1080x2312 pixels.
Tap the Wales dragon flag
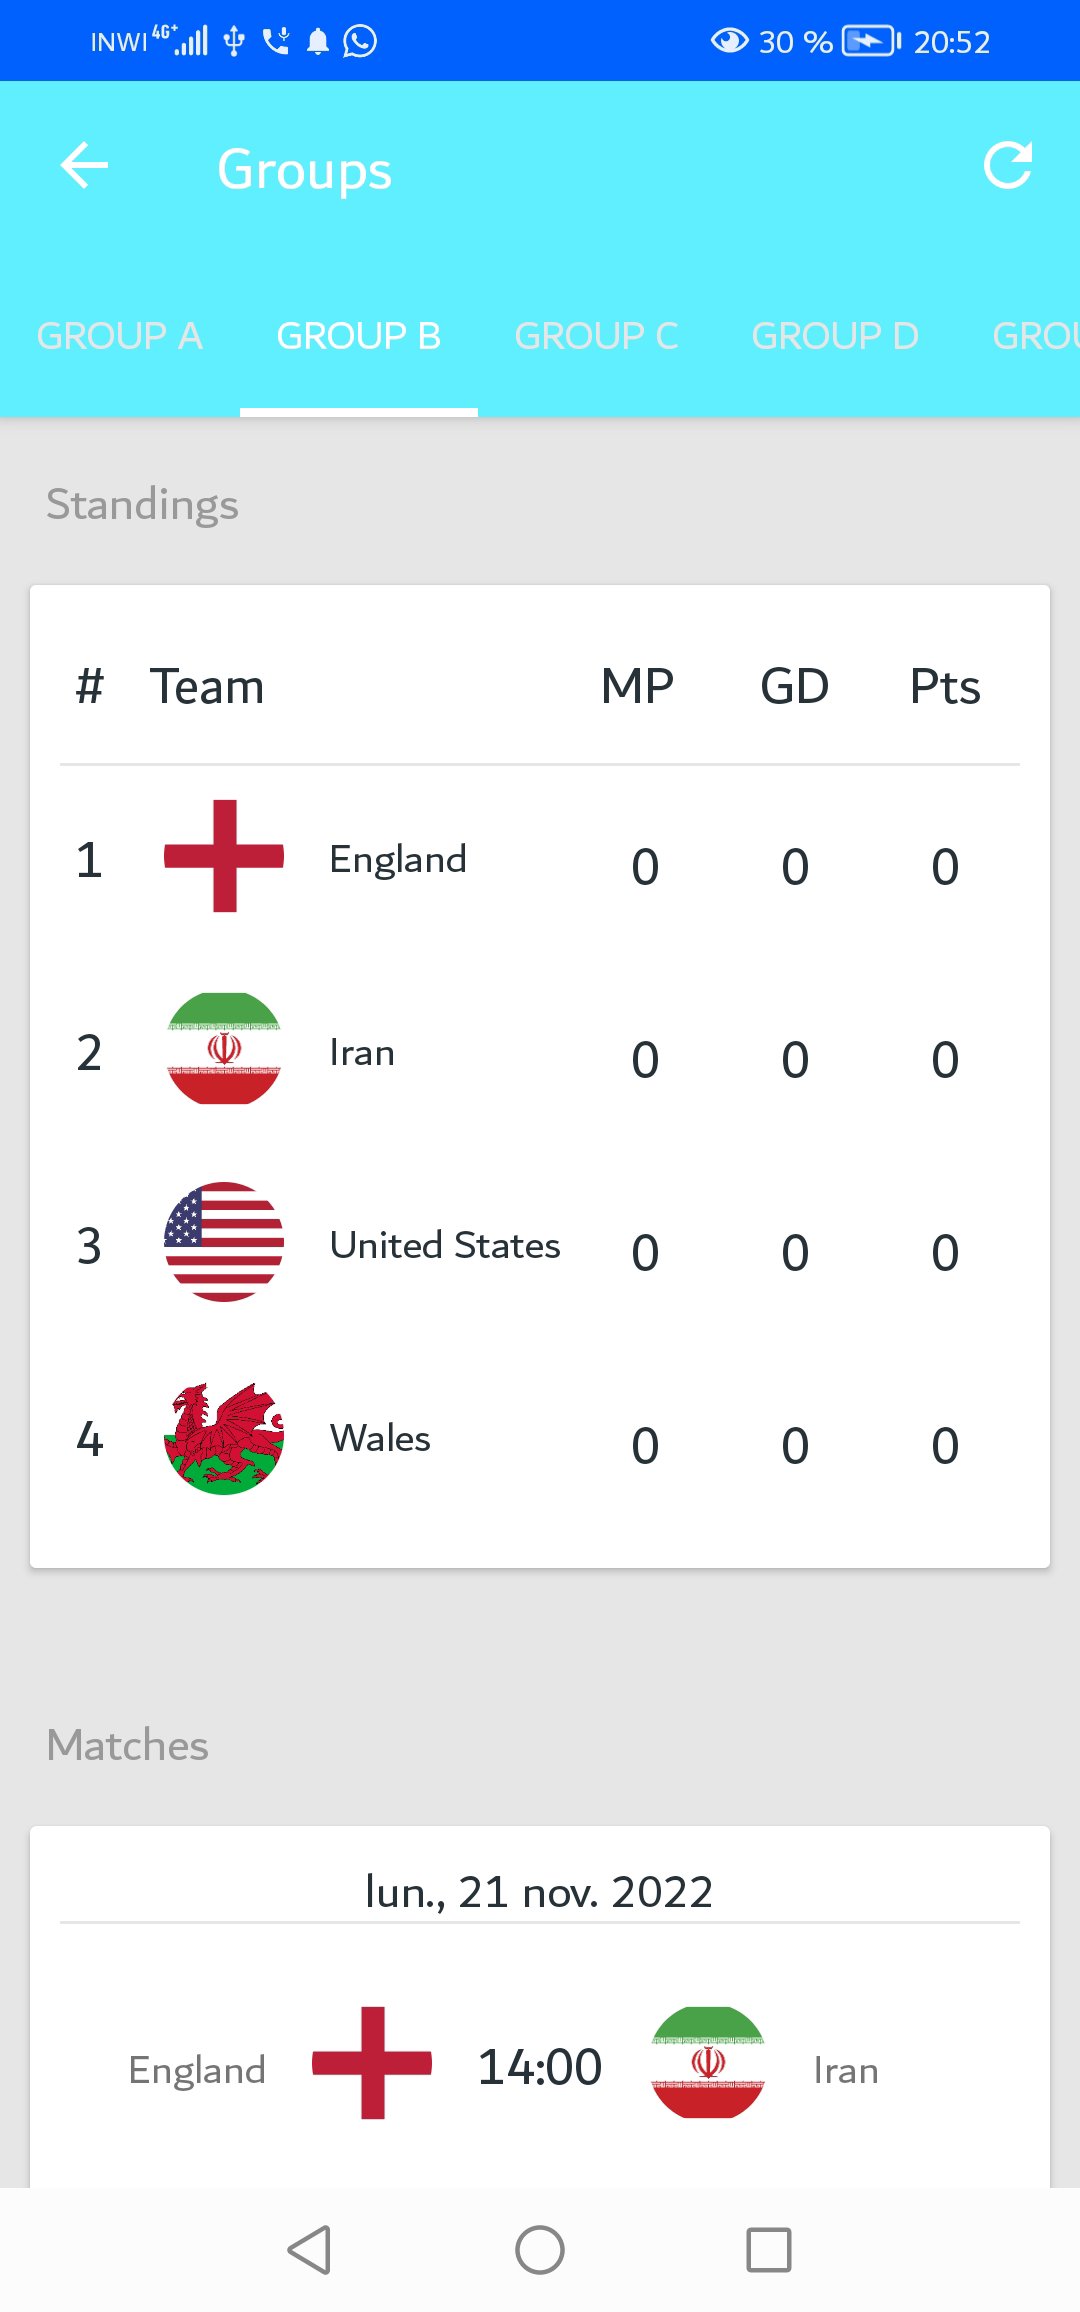(x=224, y=1438)
